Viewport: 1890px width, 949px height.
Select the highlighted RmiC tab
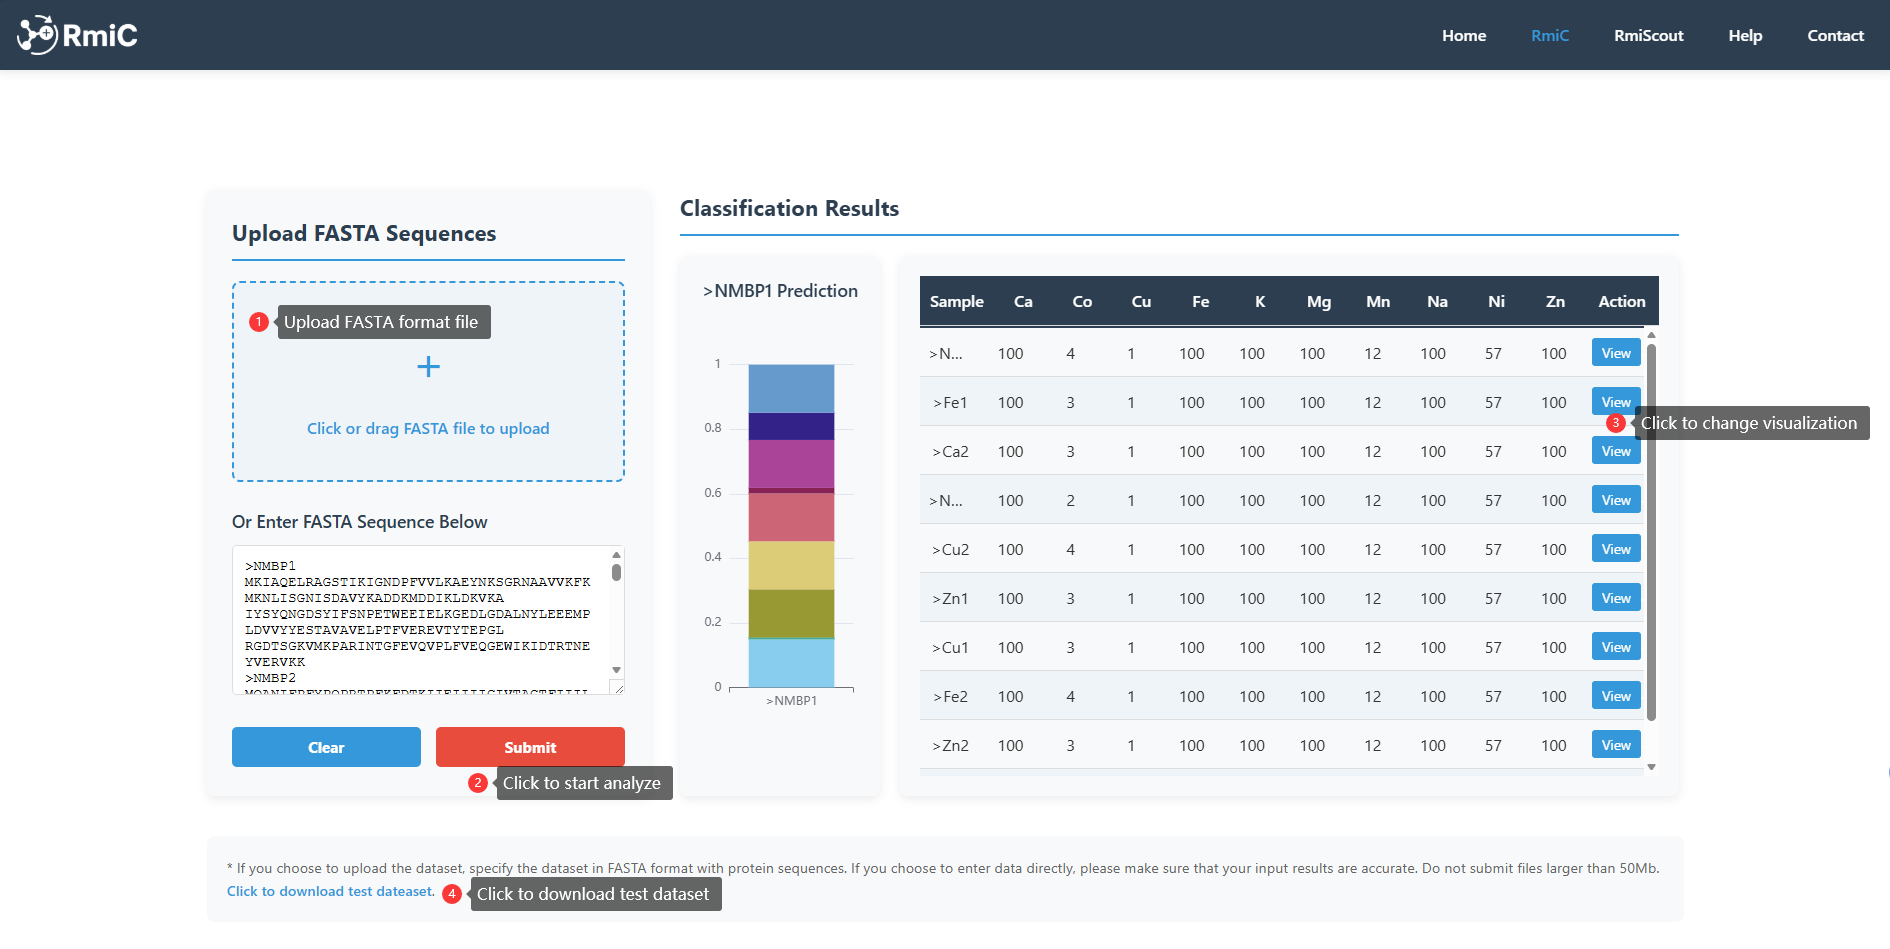[1550, 35]
